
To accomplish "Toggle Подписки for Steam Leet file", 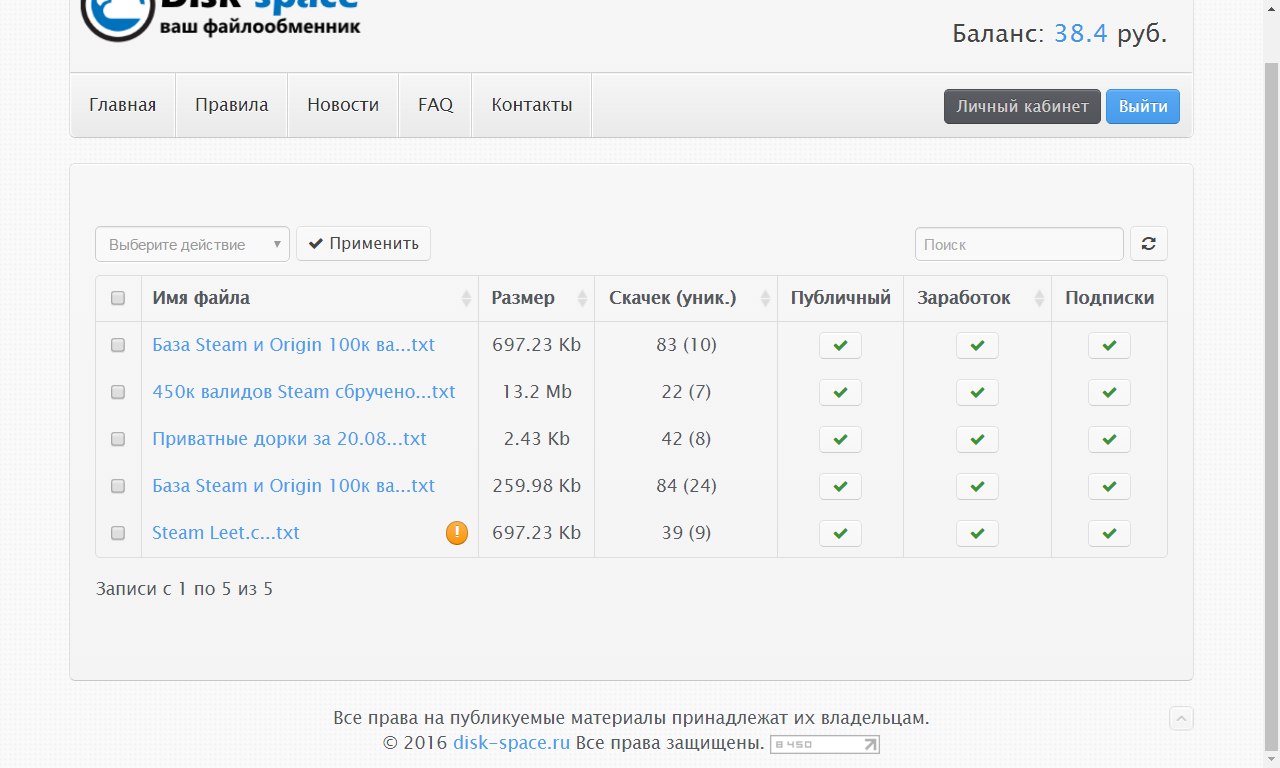I will (1109, 534).
